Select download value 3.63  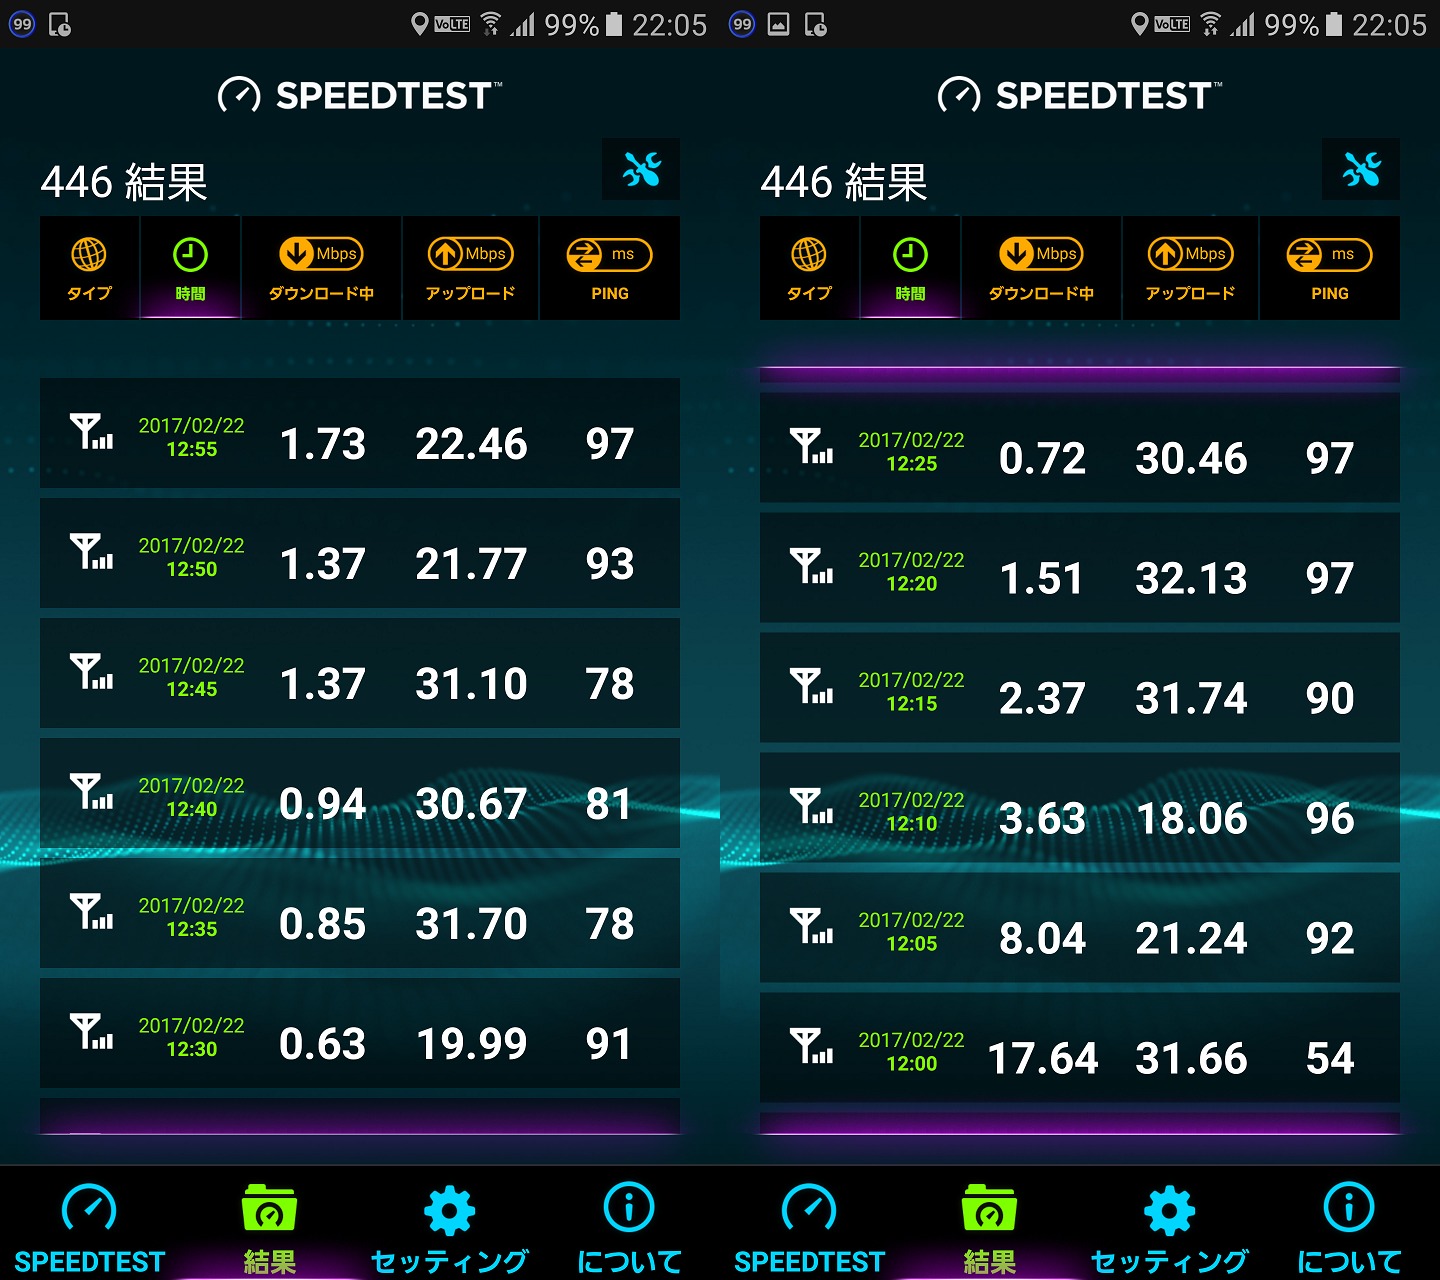pyautogui.click(x=1042, y=818)
